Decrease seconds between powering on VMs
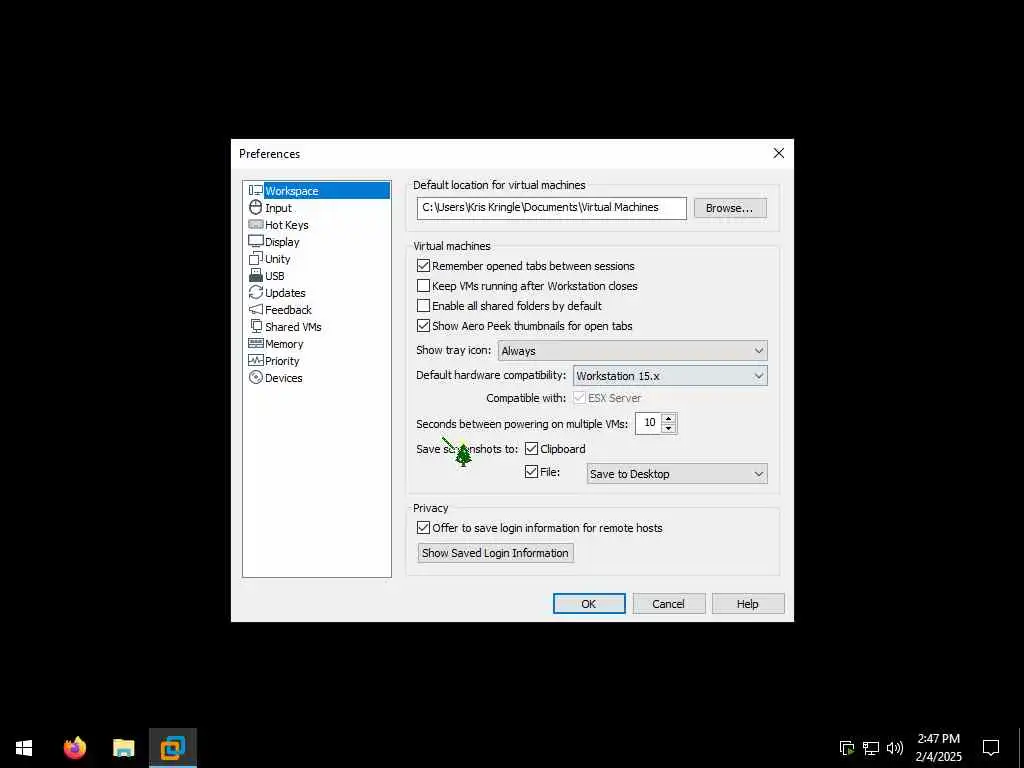This screenshot has width=1024, height=768. click(667, 428)
